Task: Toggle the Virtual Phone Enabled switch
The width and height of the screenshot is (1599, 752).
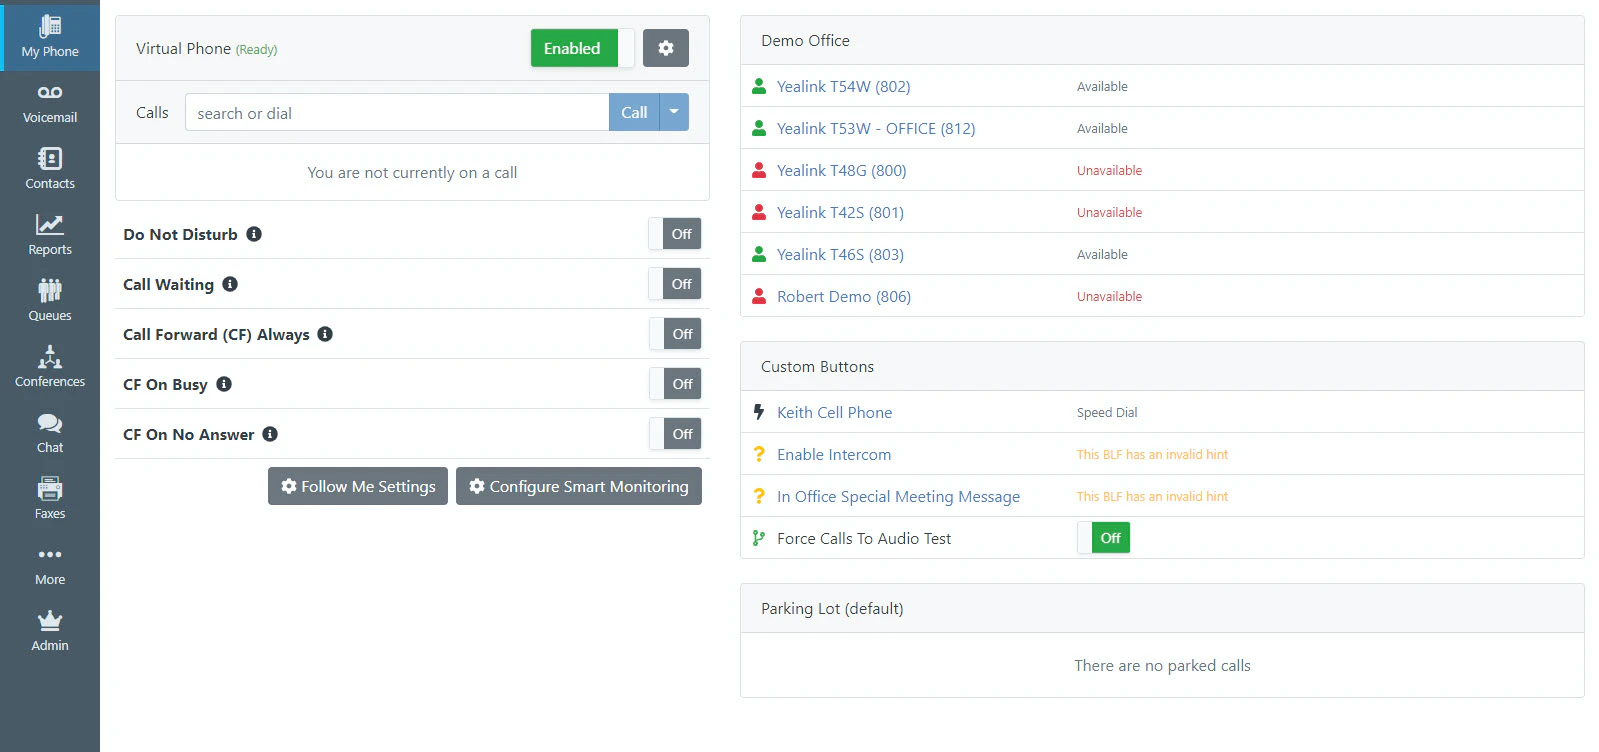Action: click(582, 48)
